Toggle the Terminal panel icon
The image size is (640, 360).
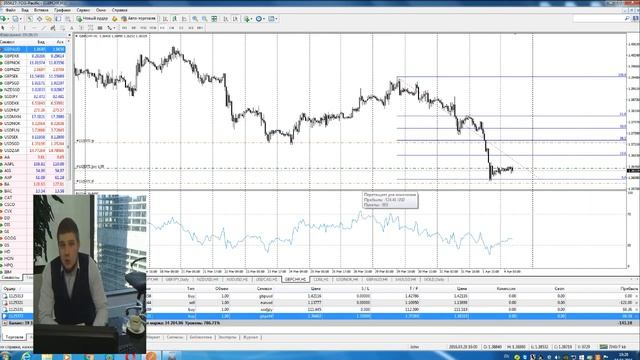(58, 19)
